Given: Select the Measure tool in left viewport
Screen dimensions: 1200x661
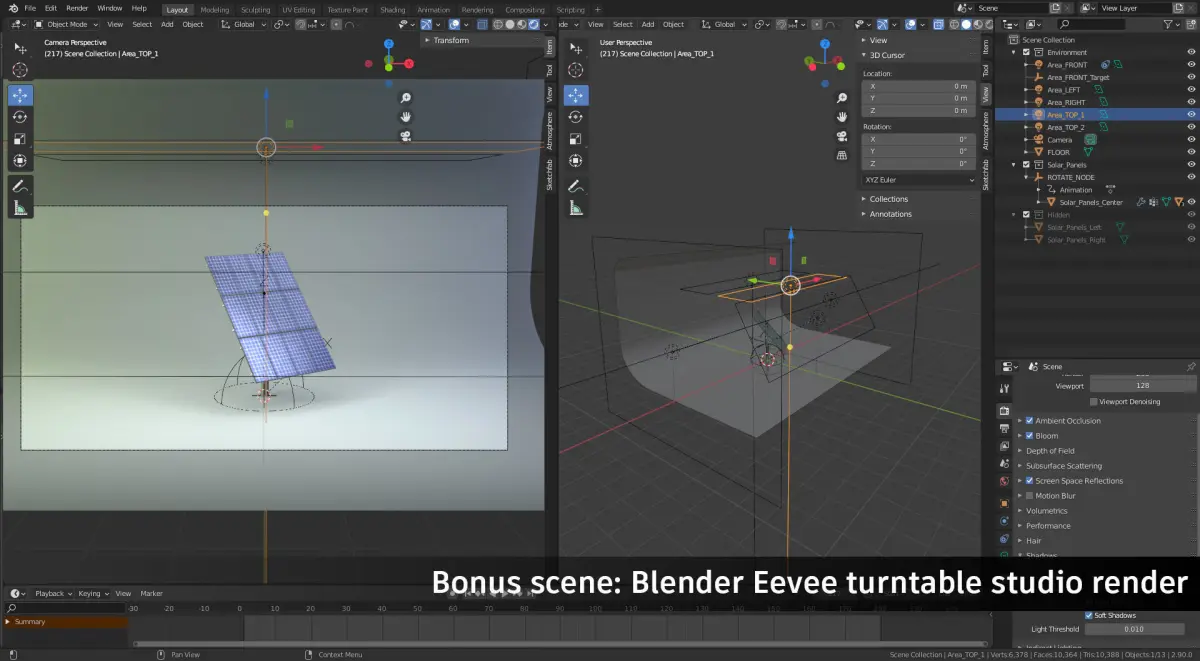Looking at the screenshot, I should click(x=20, y=208).
